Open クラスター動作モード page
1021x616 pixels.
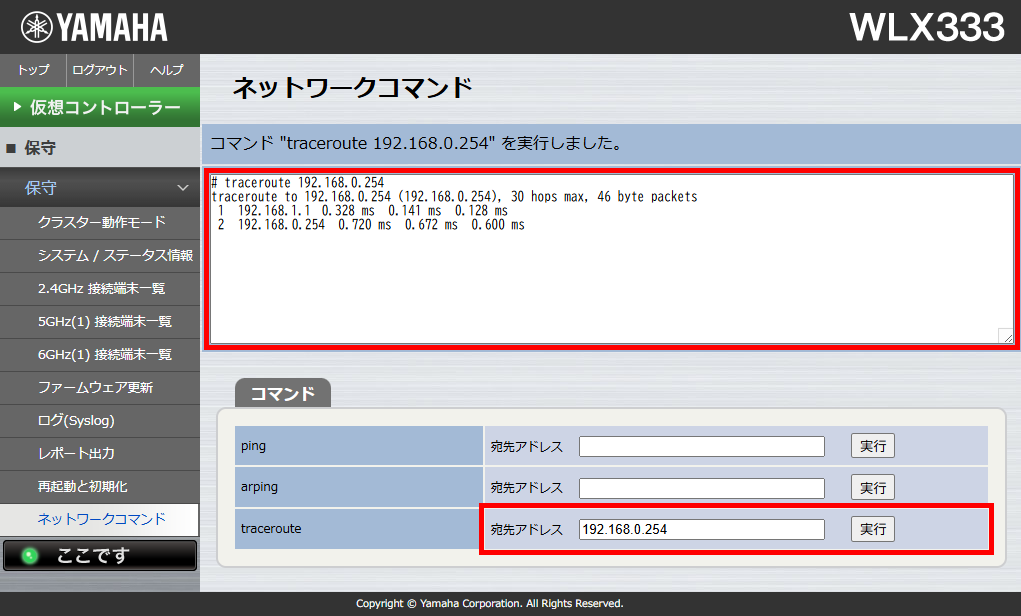[100, 222]
